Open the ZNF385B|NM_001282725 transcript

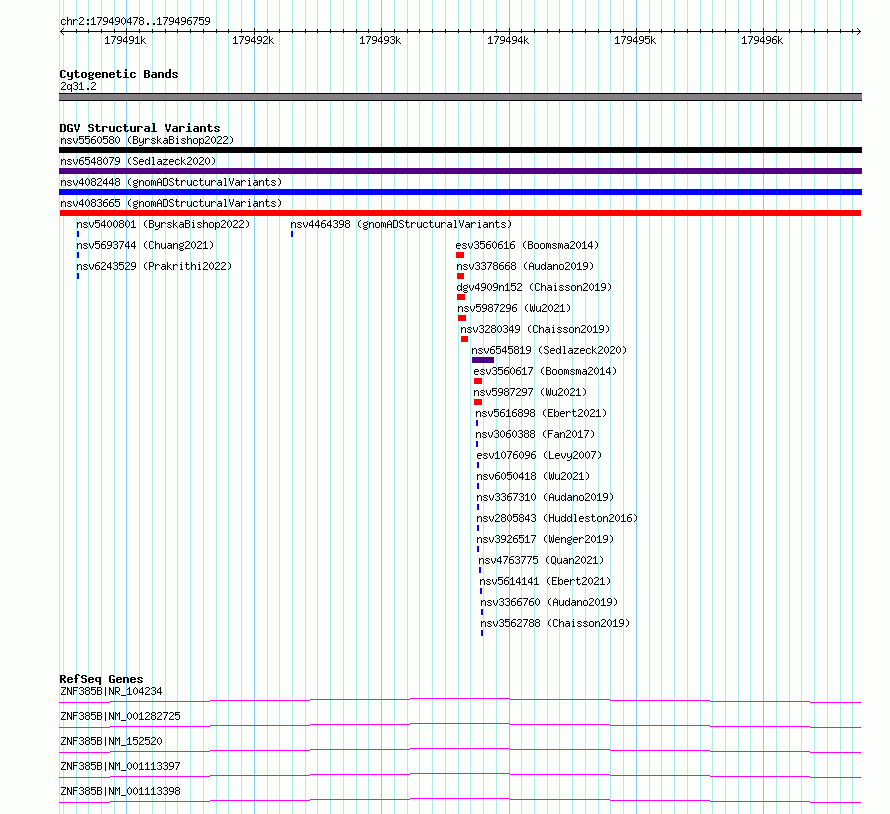pyautogui.click(x=120, y=716)
